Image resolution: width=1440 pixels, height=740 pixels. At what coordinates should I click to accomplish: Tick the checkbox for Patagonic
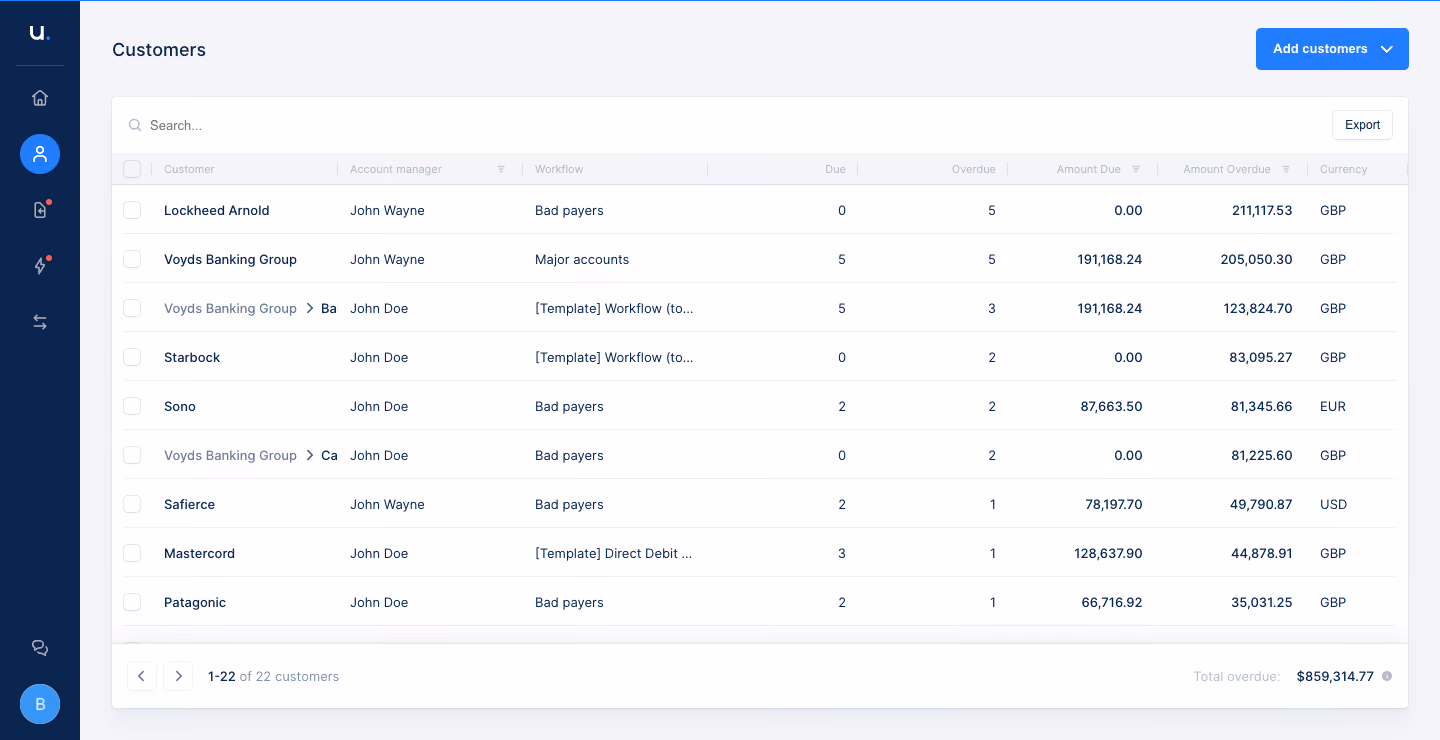coord(132,602)
